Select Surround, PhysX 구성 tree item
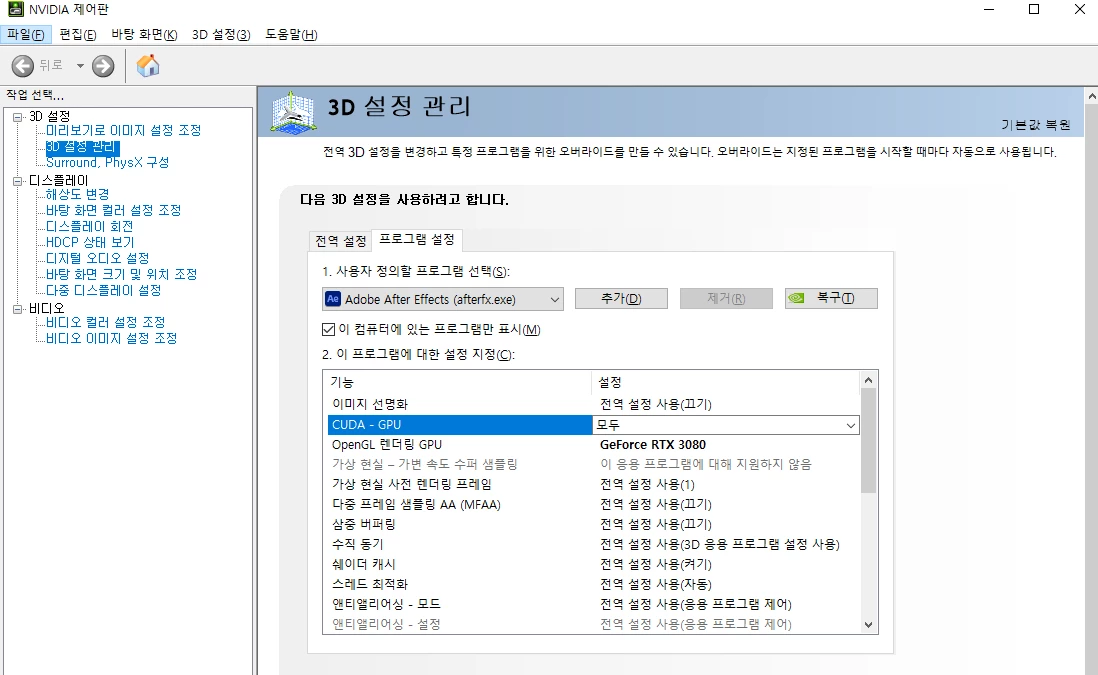 coord(107,162)
